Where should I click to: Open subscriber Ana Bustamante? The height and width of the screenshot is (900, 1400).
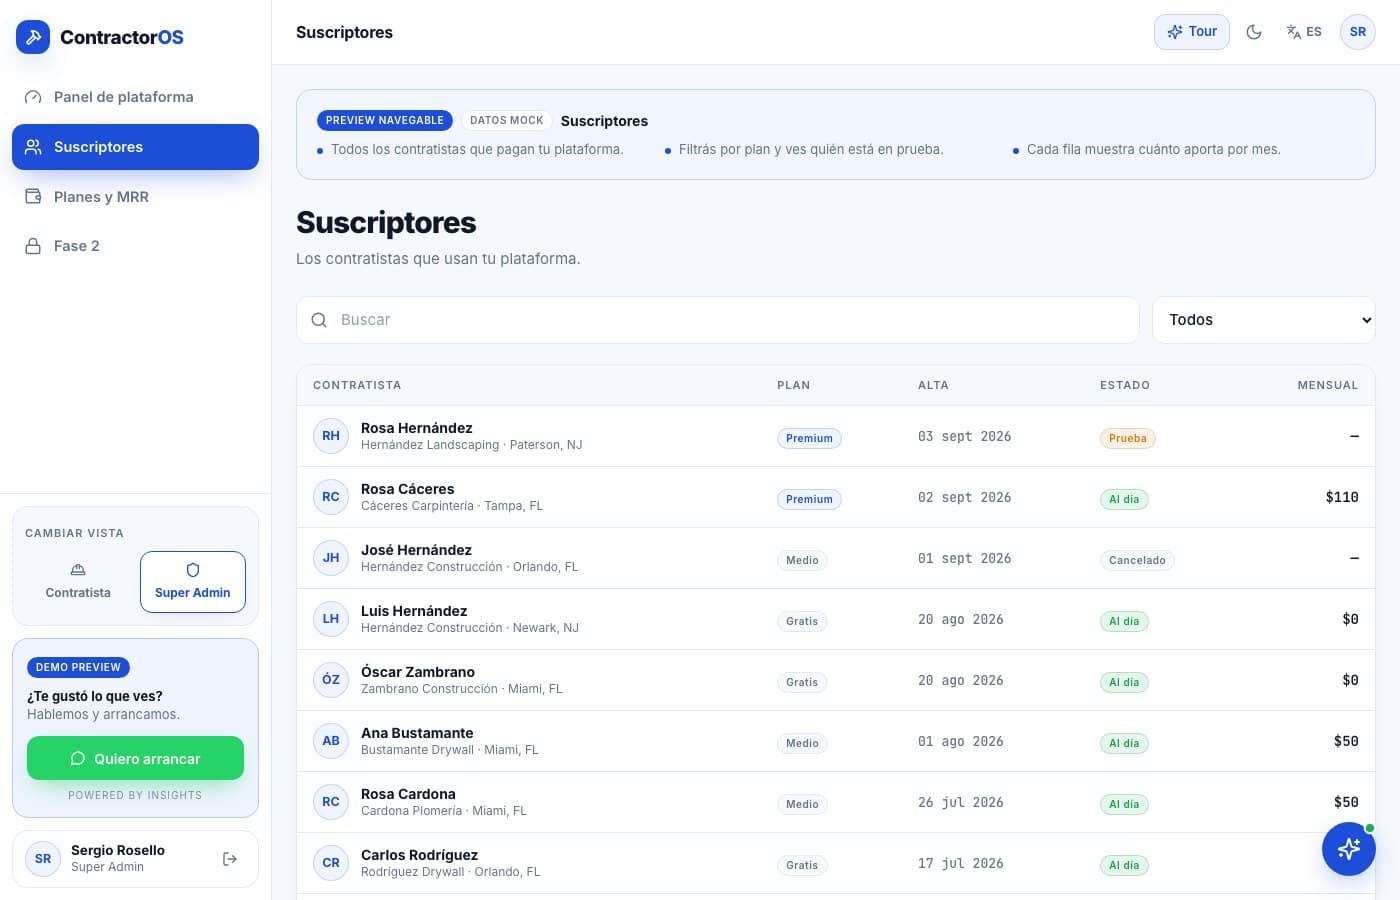click(x=836, y=741)
